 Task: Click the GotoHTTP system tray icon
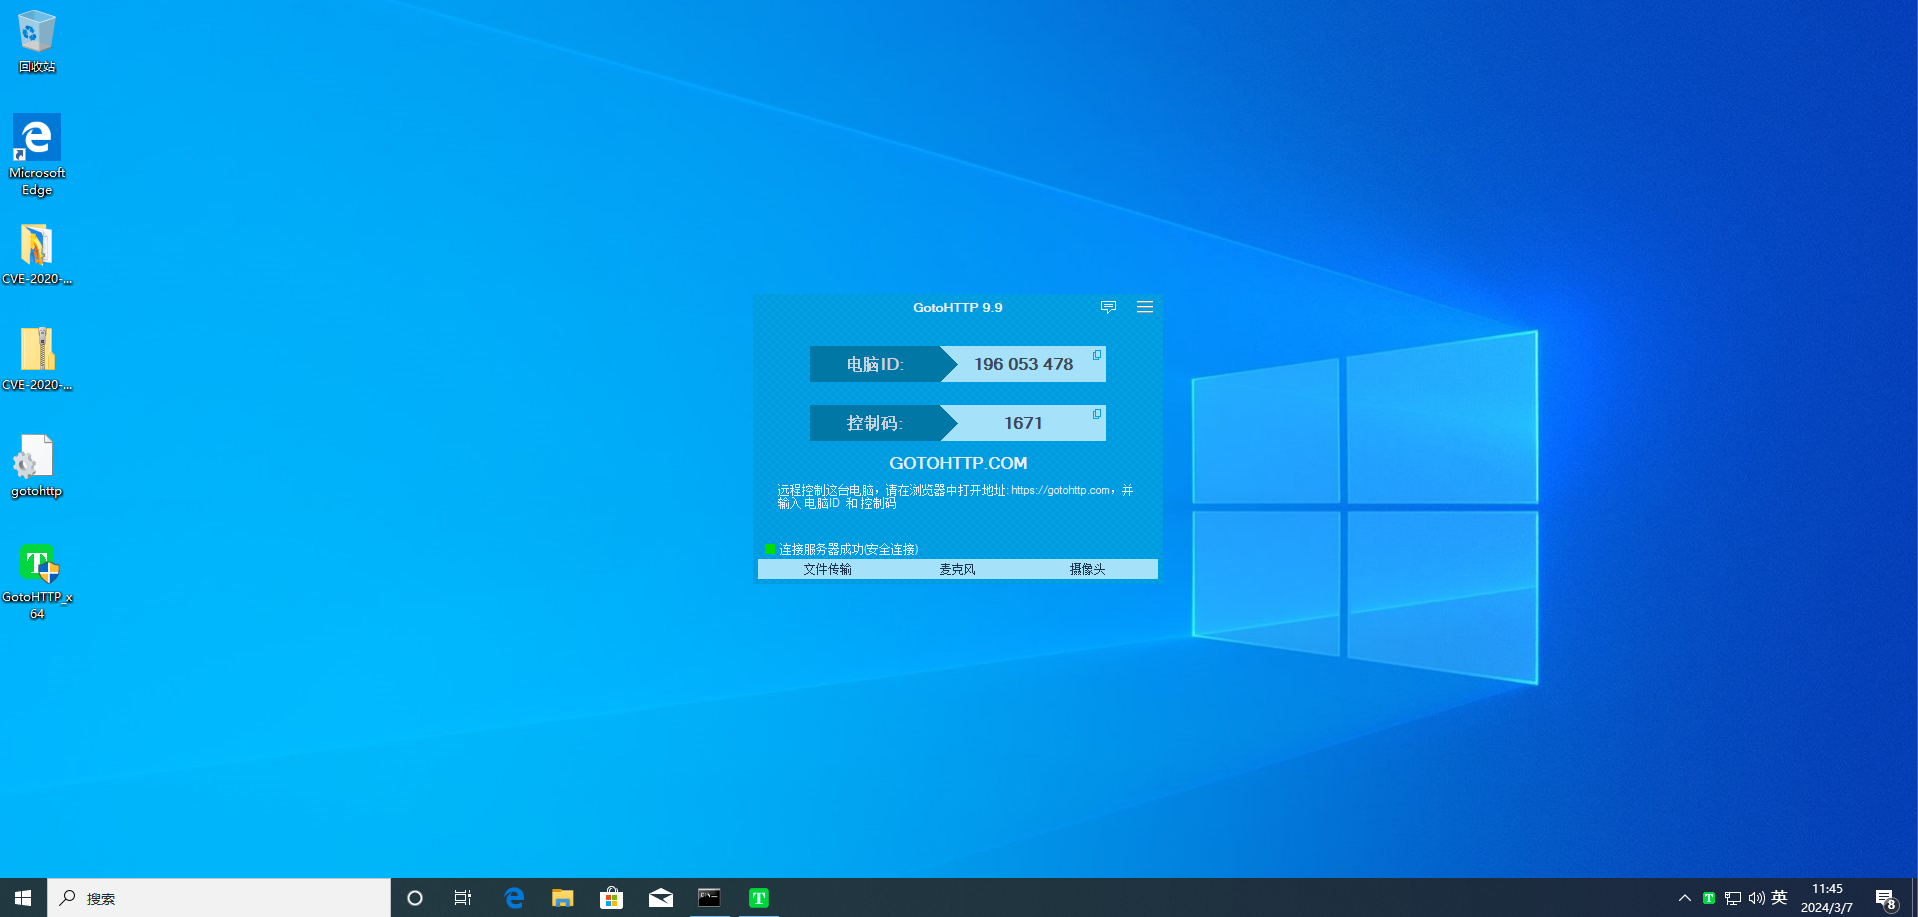coord(1709,898)
